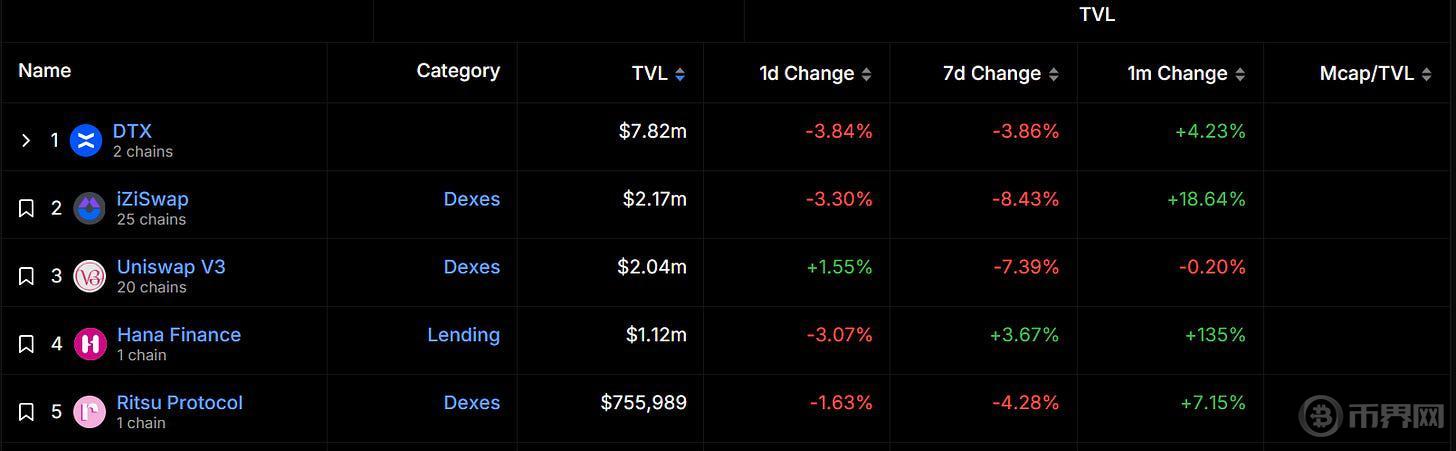
Task: Sort by 1d Change column
Action: point(866,74)
